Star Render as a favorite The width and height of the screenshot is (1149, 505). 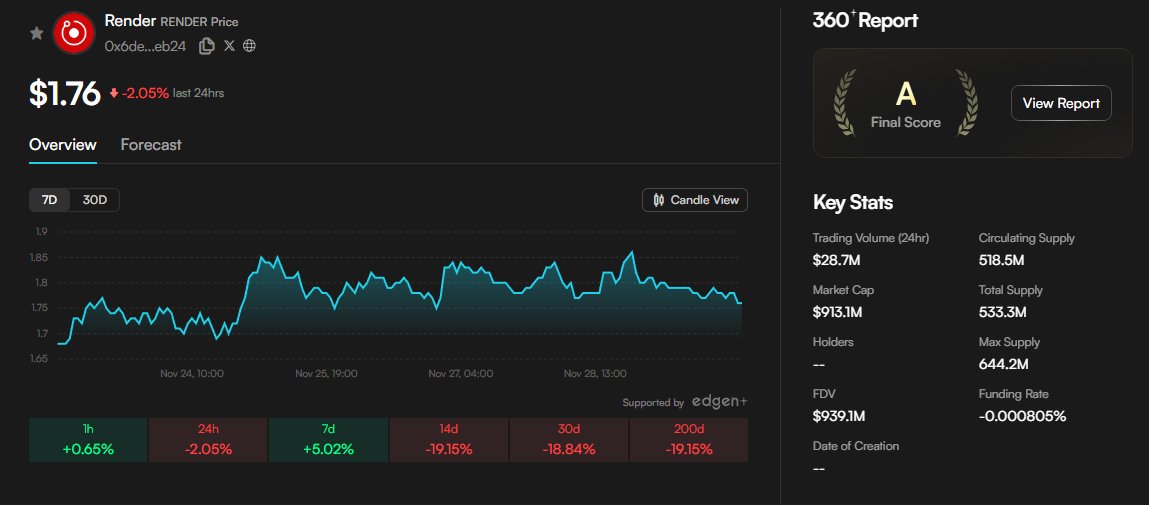[x=36, y=33]
